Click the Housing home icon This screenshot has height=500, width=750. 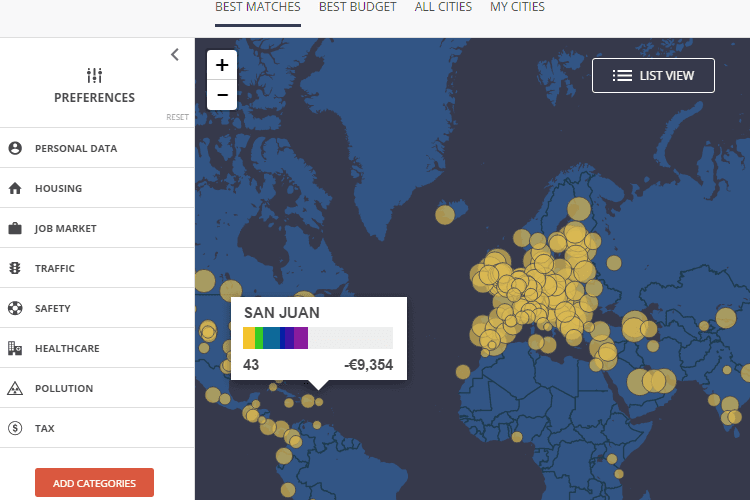click(x=15, y=188)
